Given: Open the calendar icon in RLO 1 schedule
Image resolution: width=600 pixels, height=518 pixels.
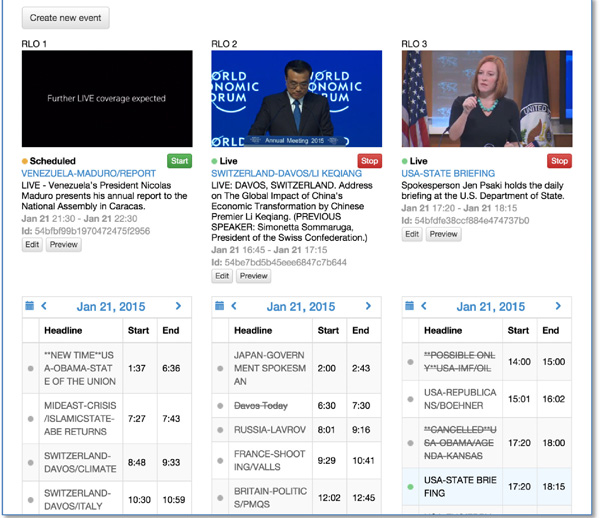Looking at the screenshot, I should pyautogui.click(x=29, y=306).
